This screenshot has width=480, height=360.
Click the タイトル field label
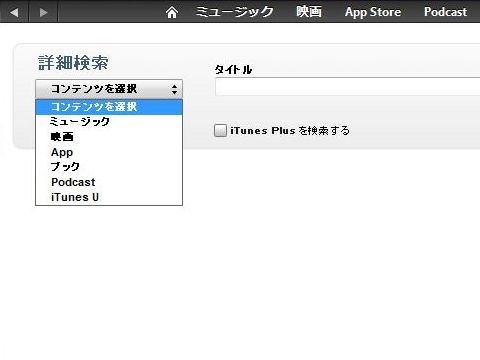(x=233, y=69)
